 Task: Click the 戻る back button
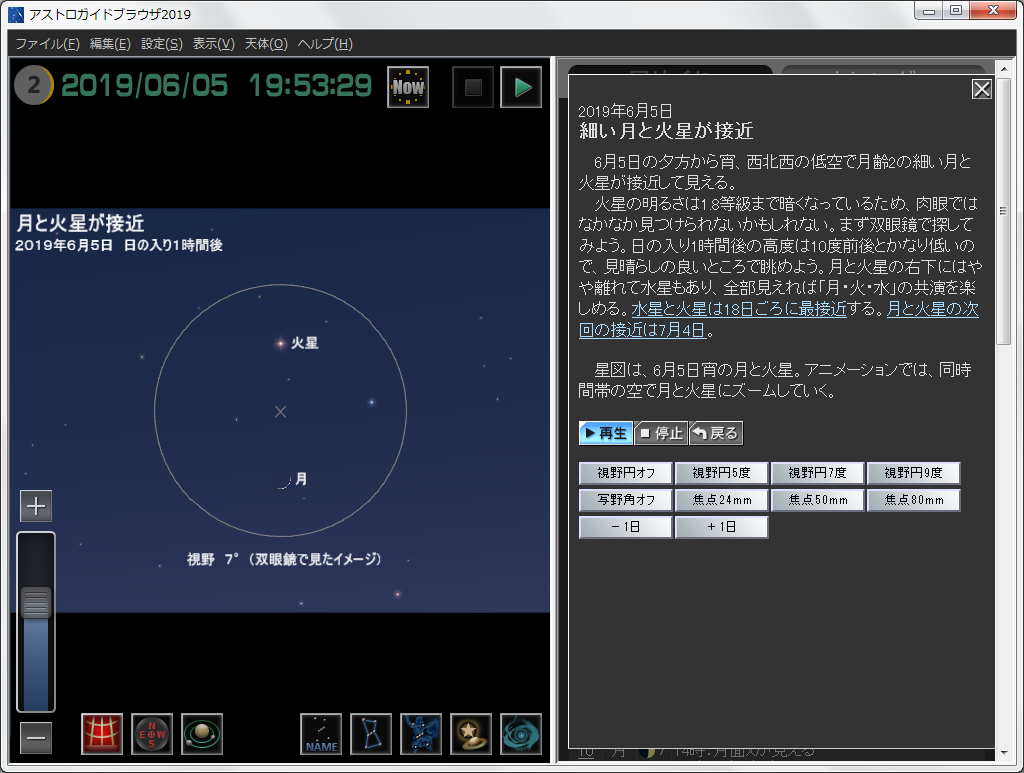[x=716, y=433]
